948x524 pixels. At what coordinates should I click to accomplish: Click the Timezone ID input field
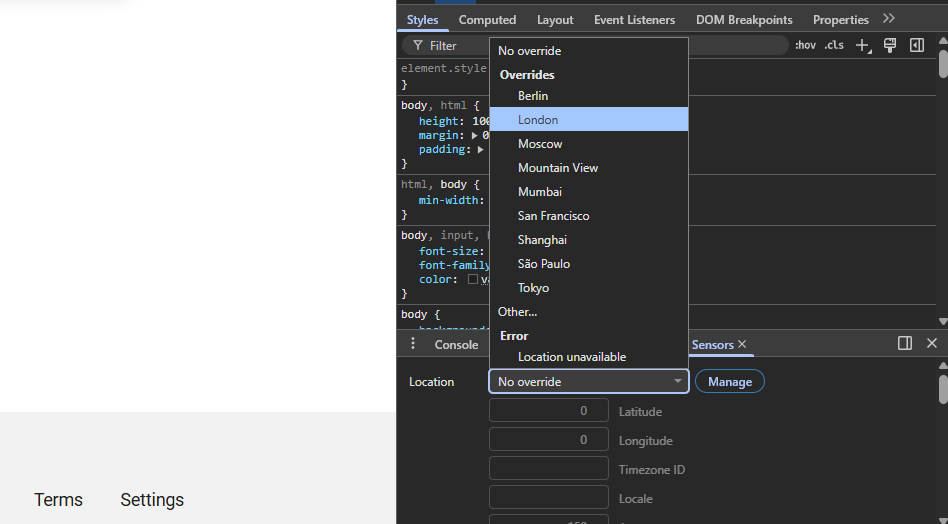coord(549,468)
